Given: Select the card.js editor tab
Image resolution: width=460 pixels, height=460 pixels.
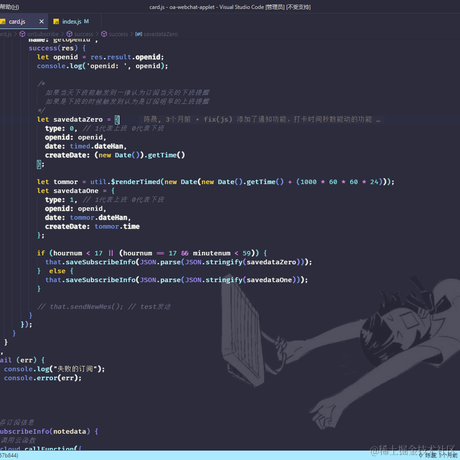Looking at the screenshot, I should click(17, 21).
